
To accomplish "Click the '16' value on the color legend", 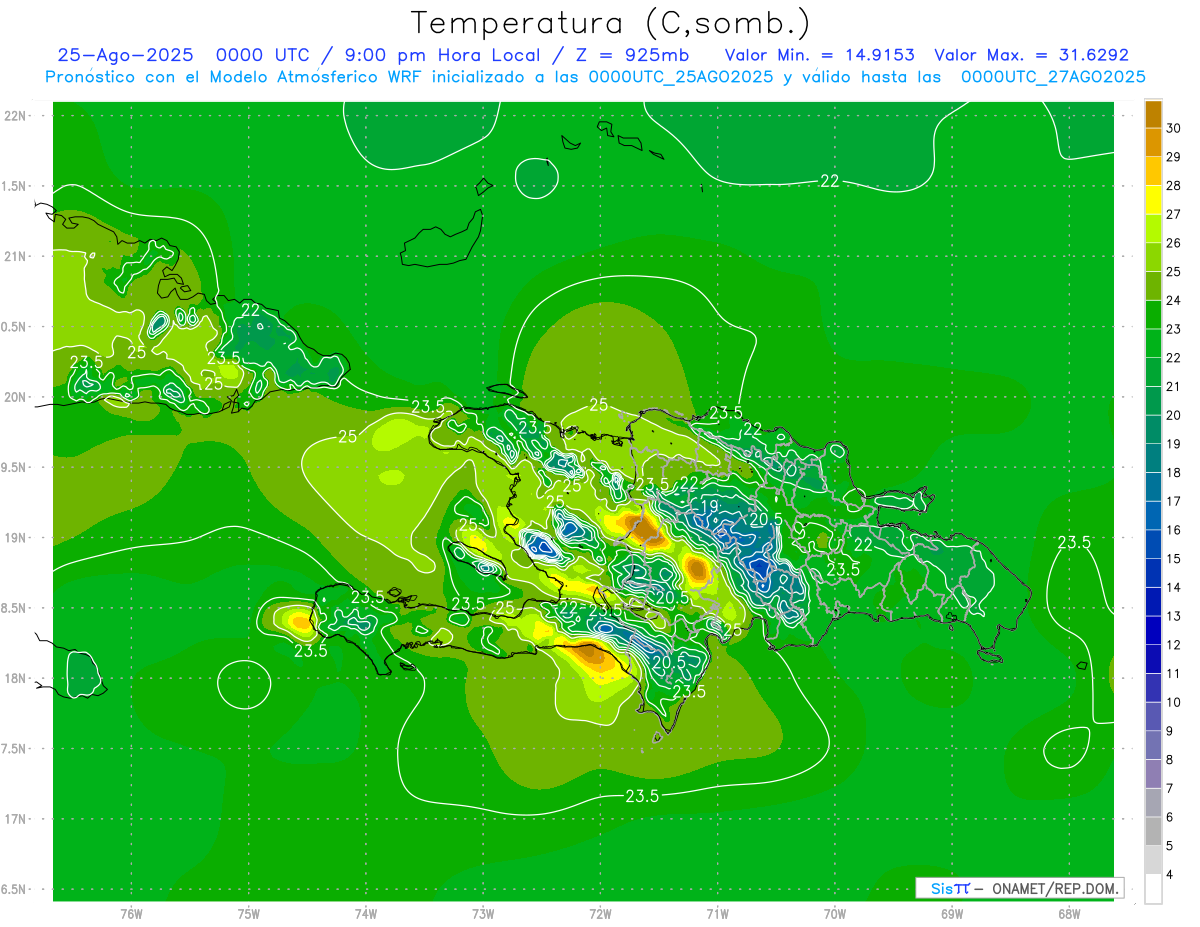I will coord(1174,530).
